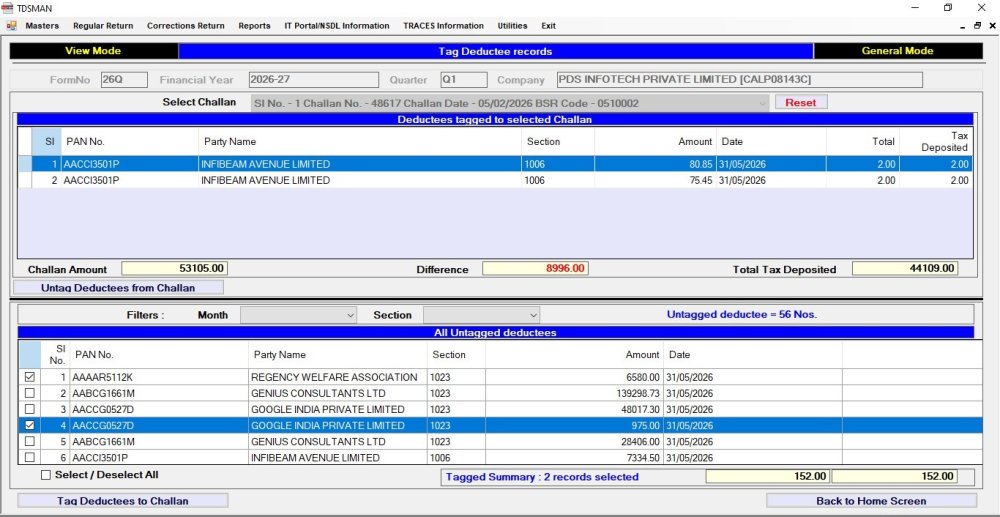Click the Difference amount field 8996.00

click(x=535, y=268)
